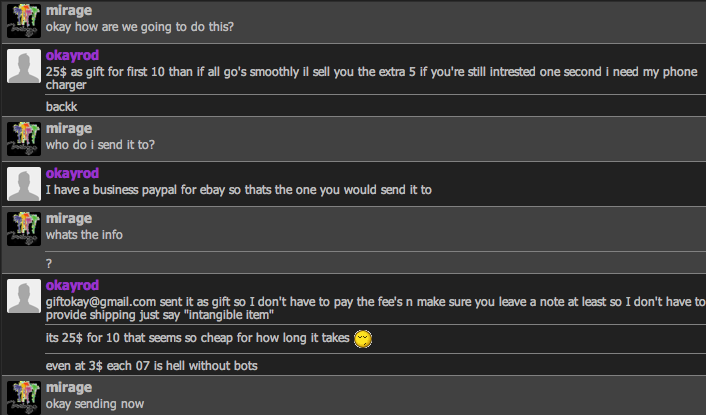Open okayrod's avatar beside the giftokay@gmail.com message
706x415 pixels.
tap(23, 298)
